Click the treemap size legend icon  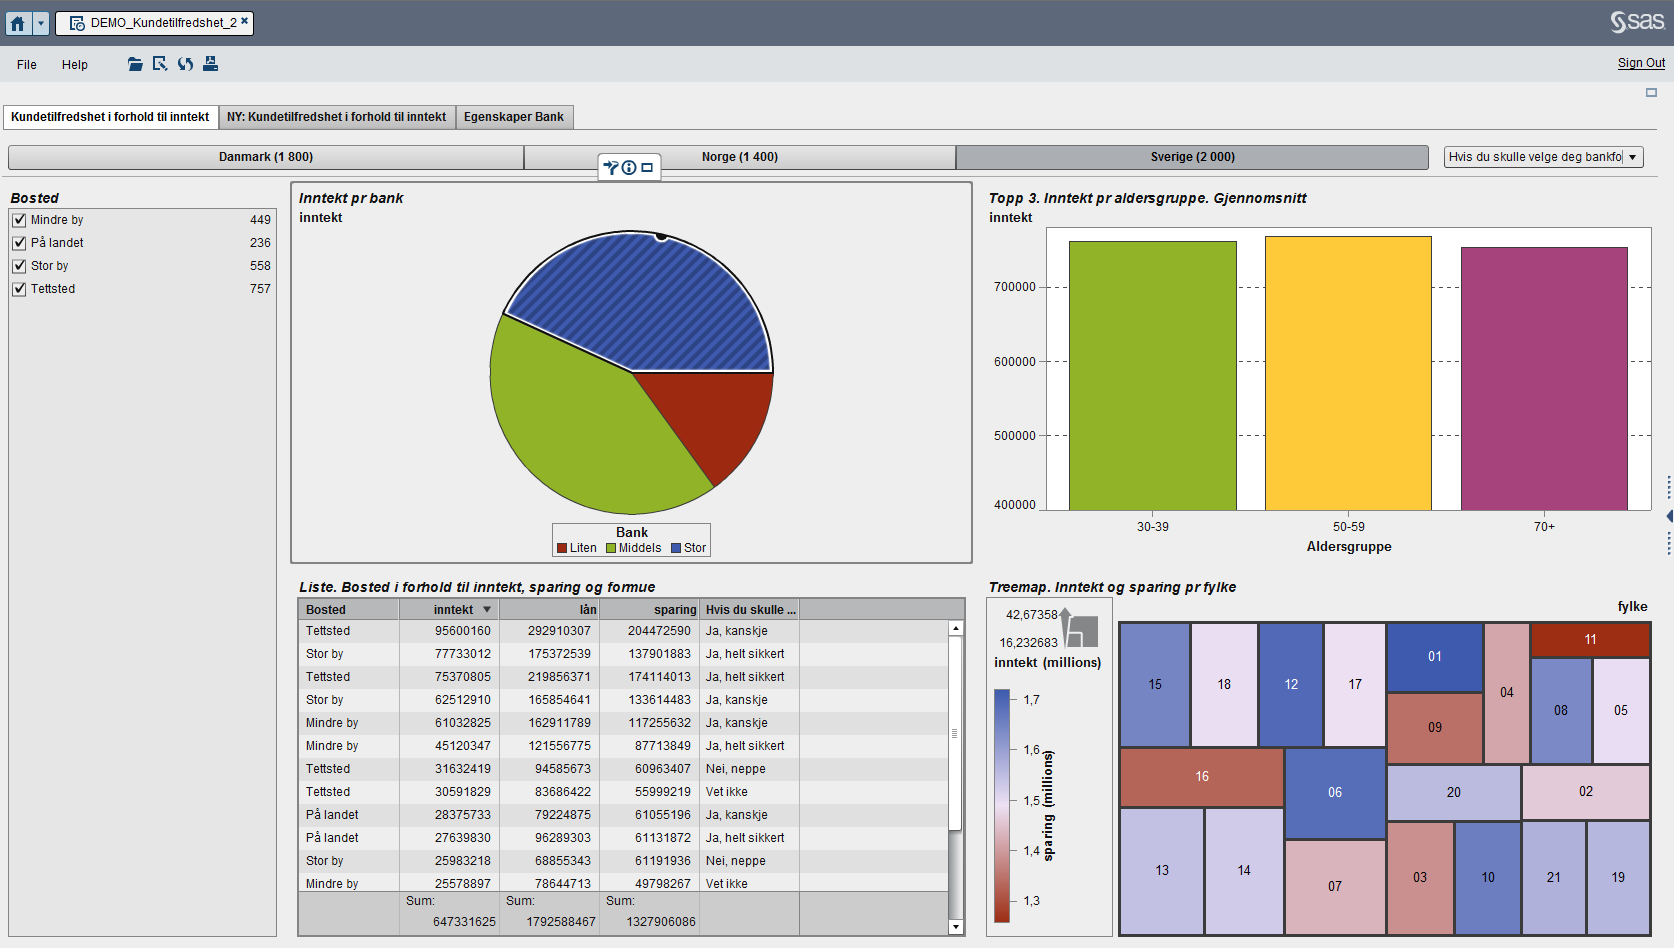point(1080,628)
